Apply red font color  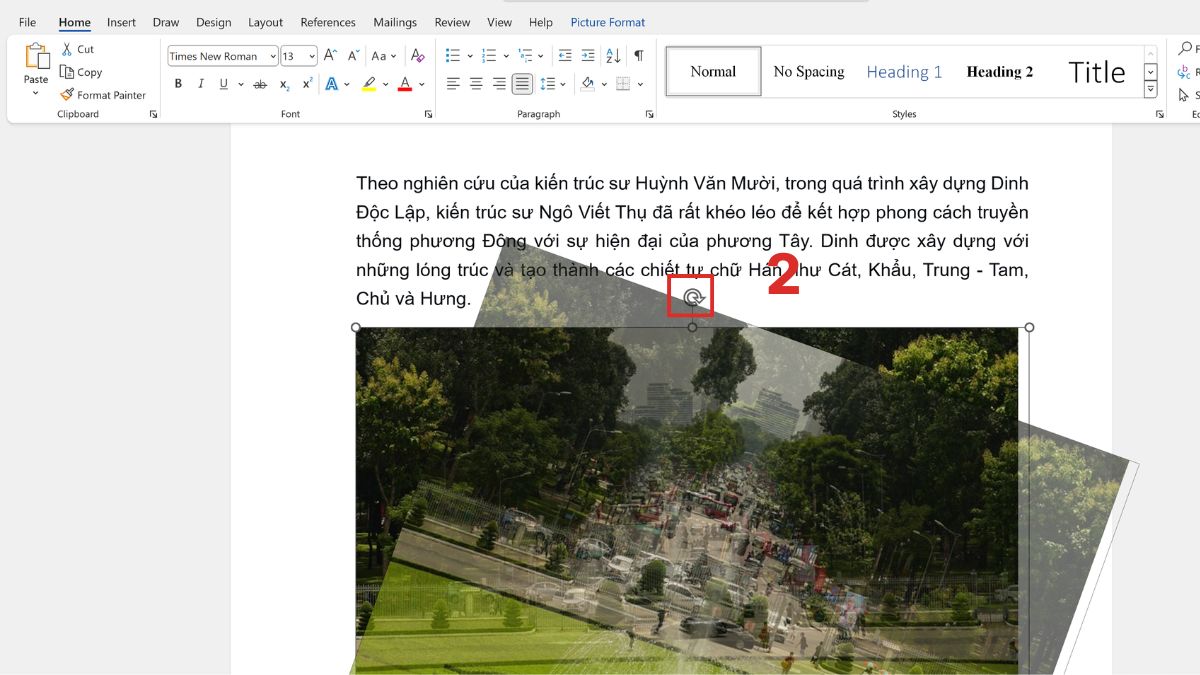pos(405,84)
